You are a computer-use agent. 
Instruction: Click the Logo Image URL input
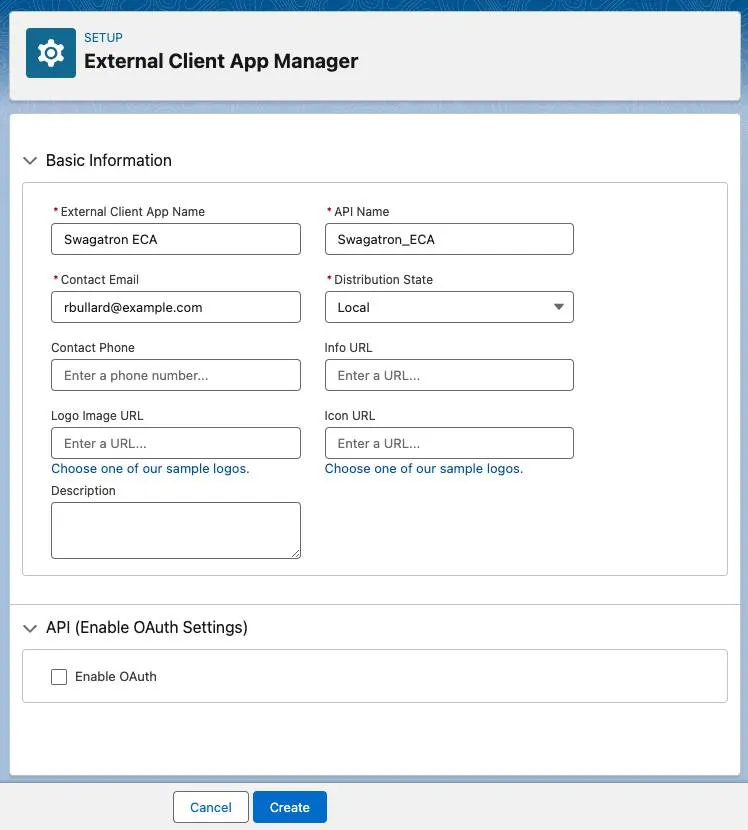176,443
